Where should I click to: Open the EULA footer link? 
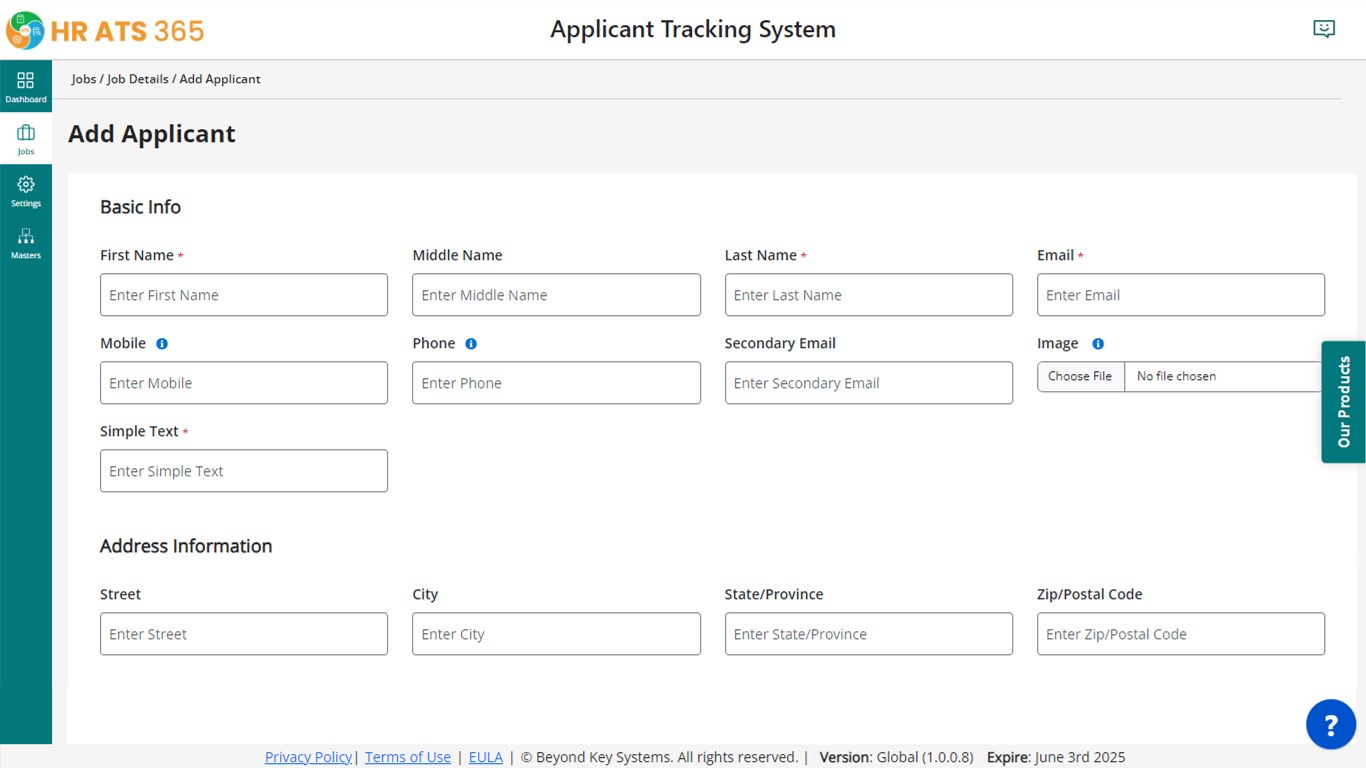(486, 757)
